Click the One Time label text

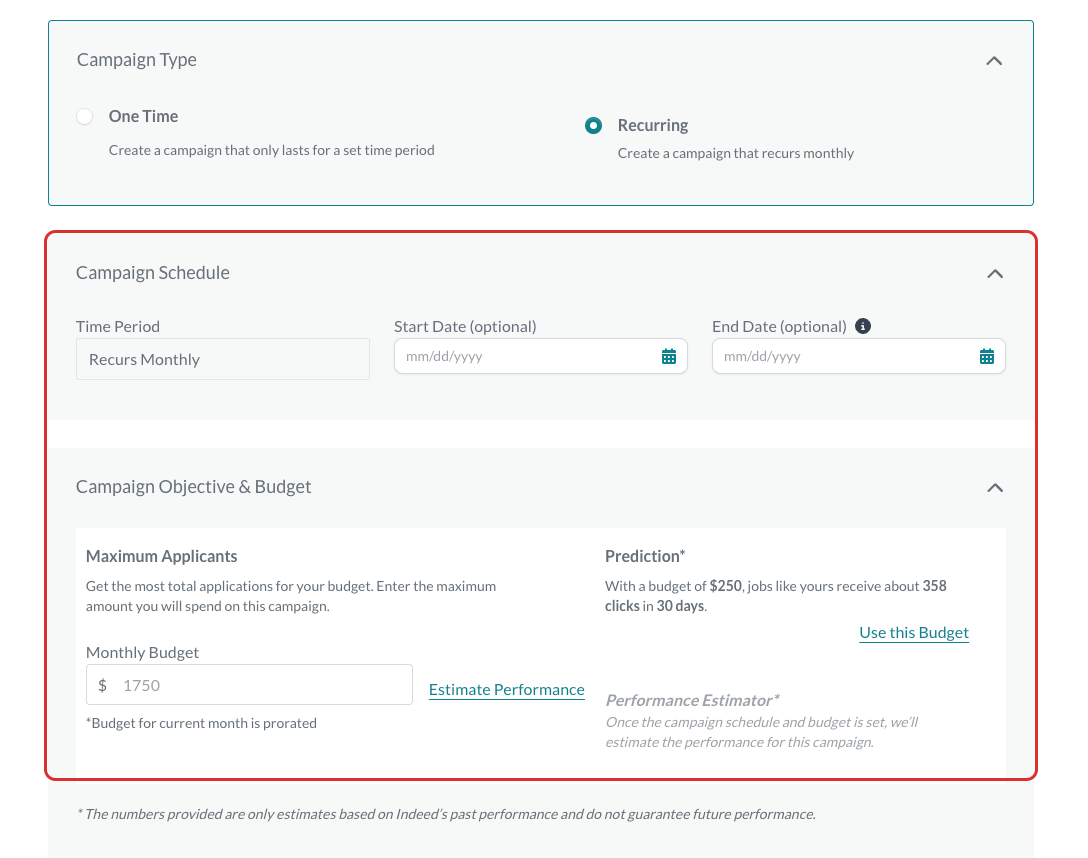(x=144, y=117)
